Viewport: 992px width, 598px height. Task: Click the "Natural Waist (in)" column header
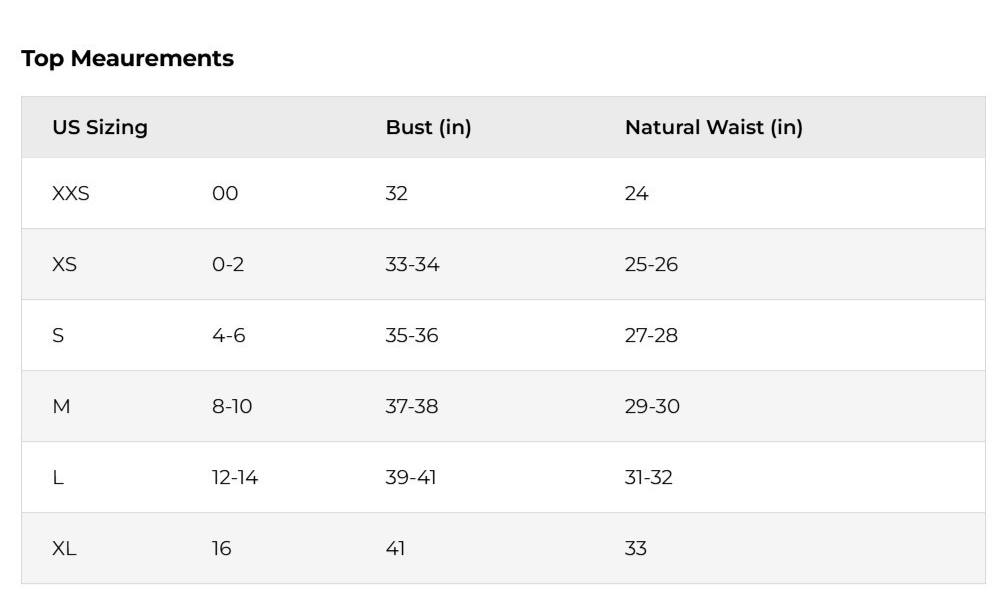click(713, 128)
